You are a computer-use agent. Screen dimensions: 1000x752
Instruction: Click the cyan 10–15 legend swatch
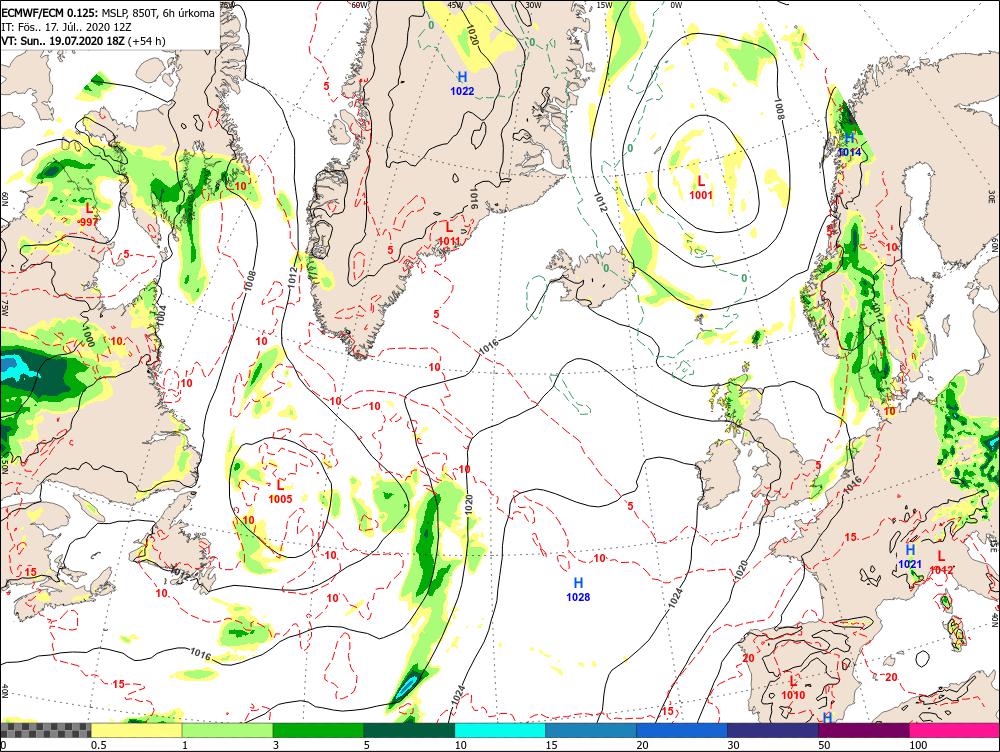[500, 730]
